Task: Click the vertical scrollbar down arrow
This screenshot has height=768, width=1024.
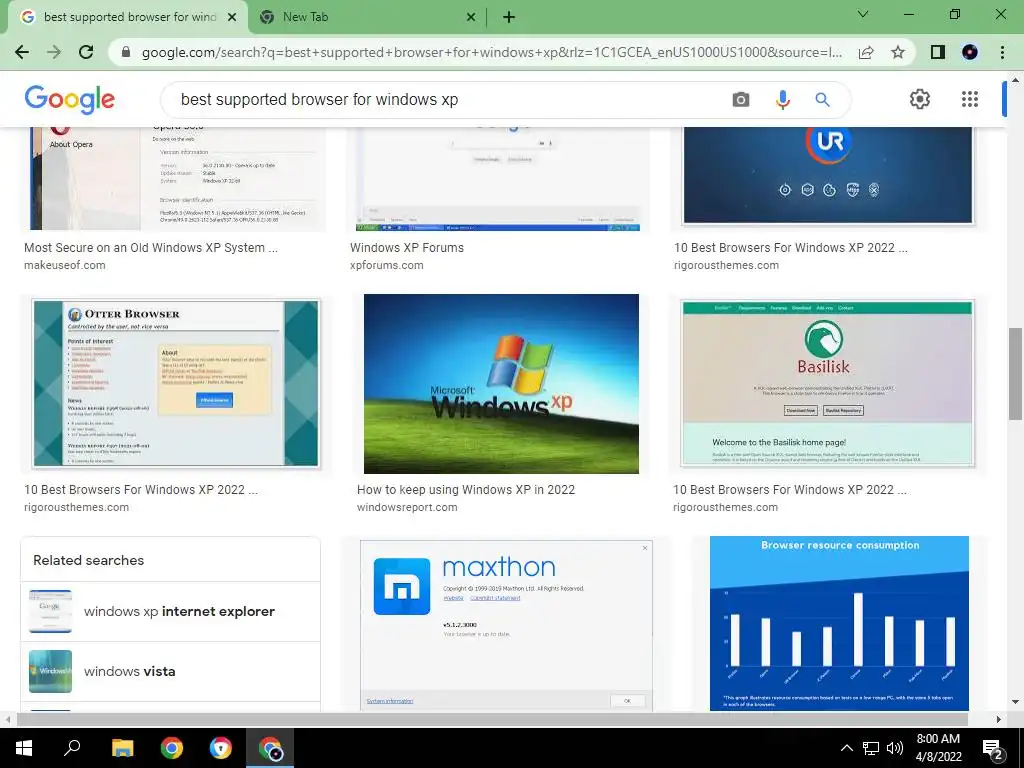Action: pyautogui.click(x=1015, y=703)
